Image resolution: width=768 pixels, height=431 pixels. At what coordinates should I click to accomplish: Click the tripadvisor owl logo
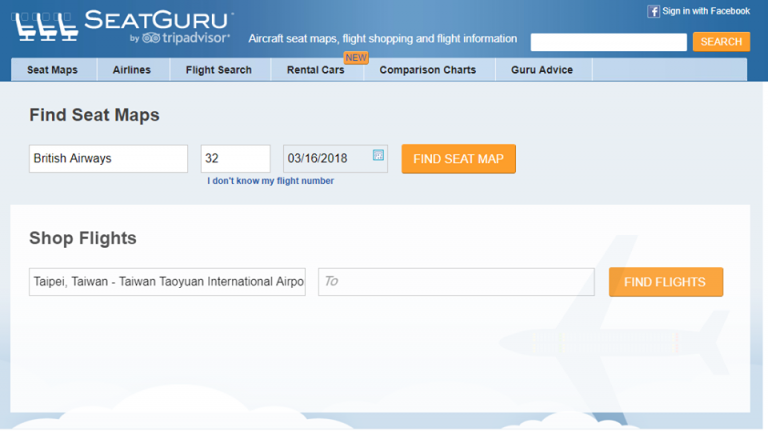151,38
